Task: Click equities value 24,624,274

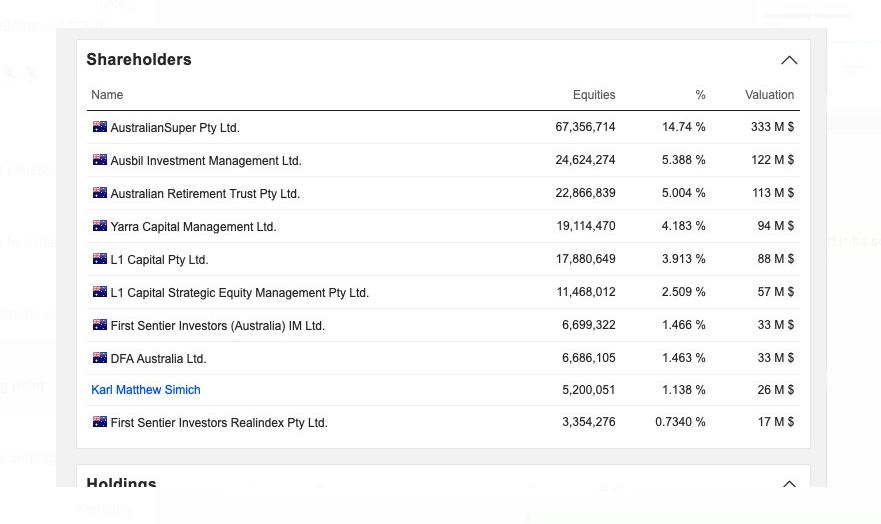Action: 585,160
